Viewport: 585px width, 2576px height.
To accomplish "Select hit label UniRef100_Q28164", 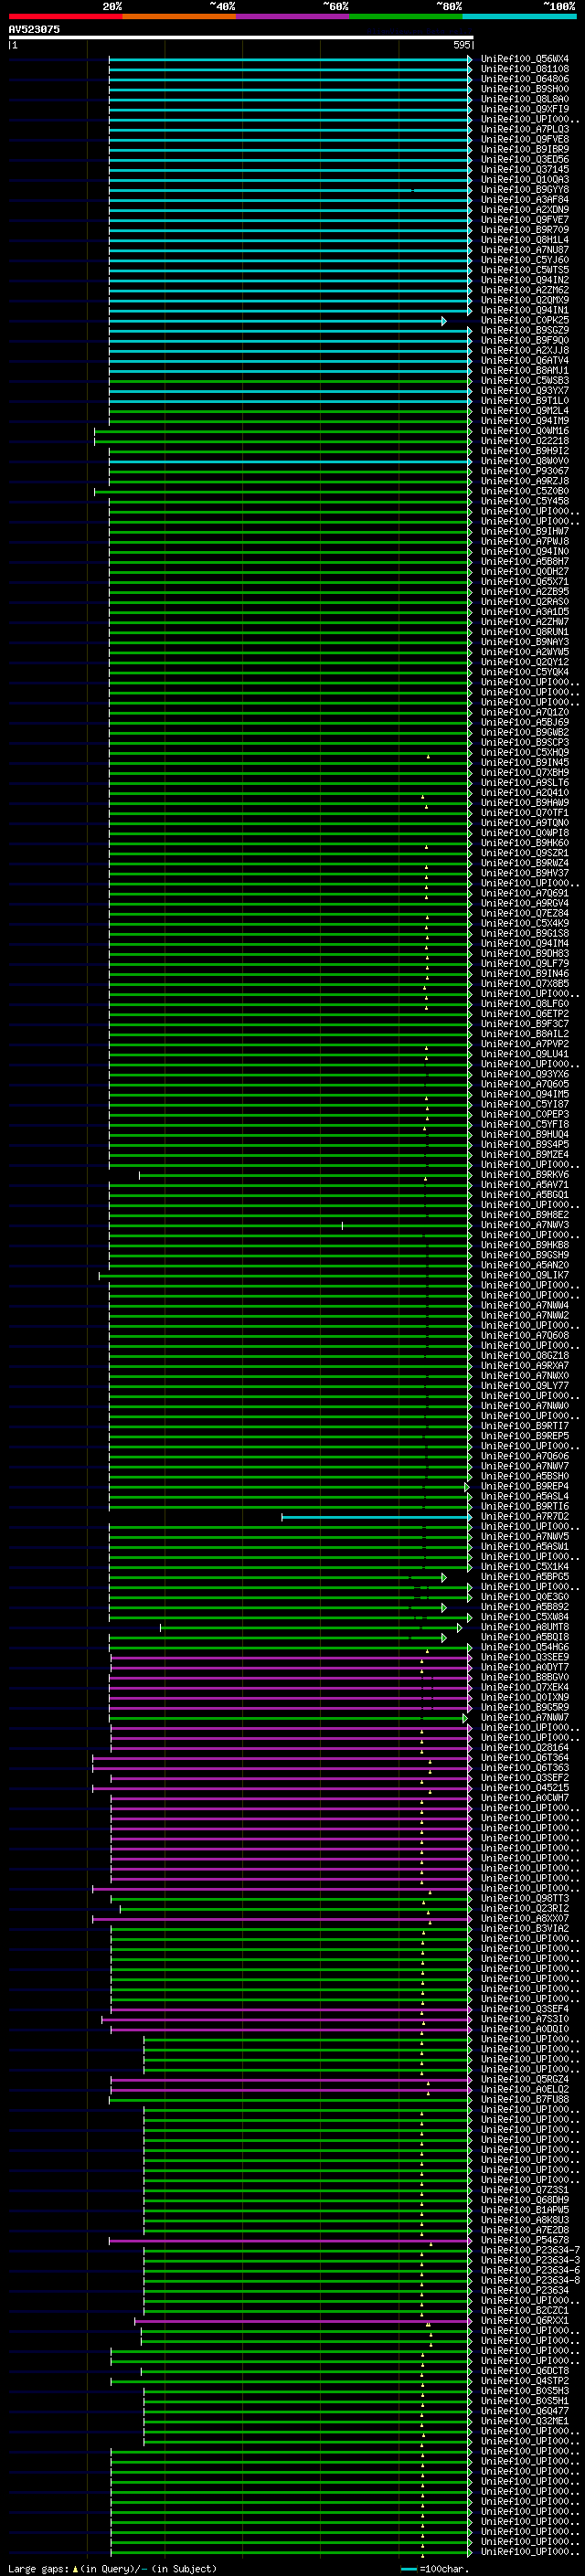I will click(x=525, y=1748).
